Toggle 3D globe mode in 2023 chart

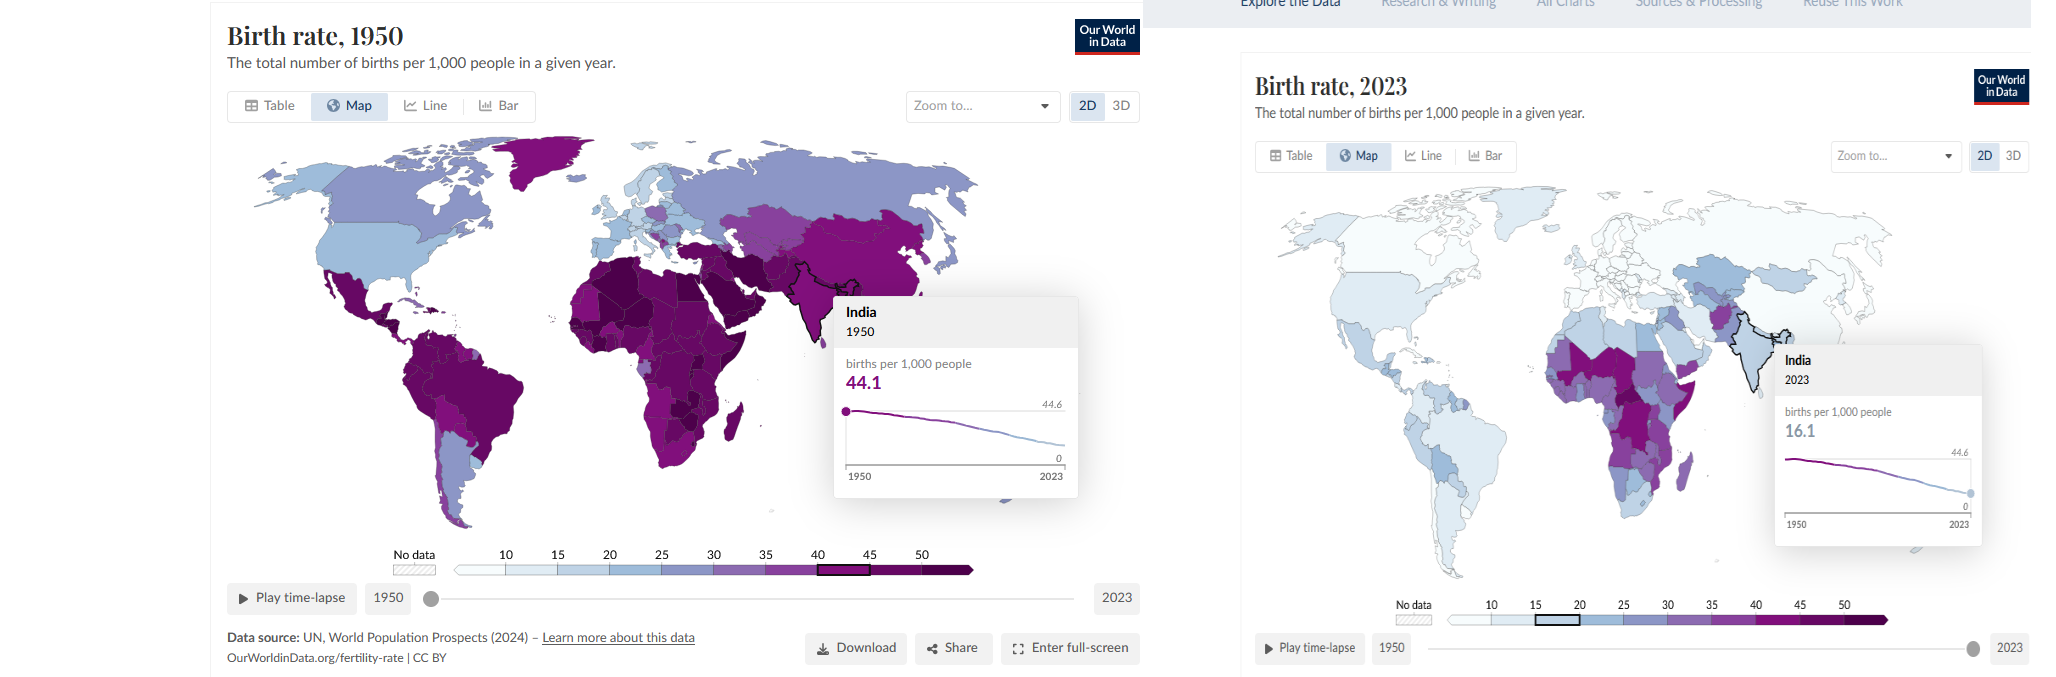tap(2013, 156)
